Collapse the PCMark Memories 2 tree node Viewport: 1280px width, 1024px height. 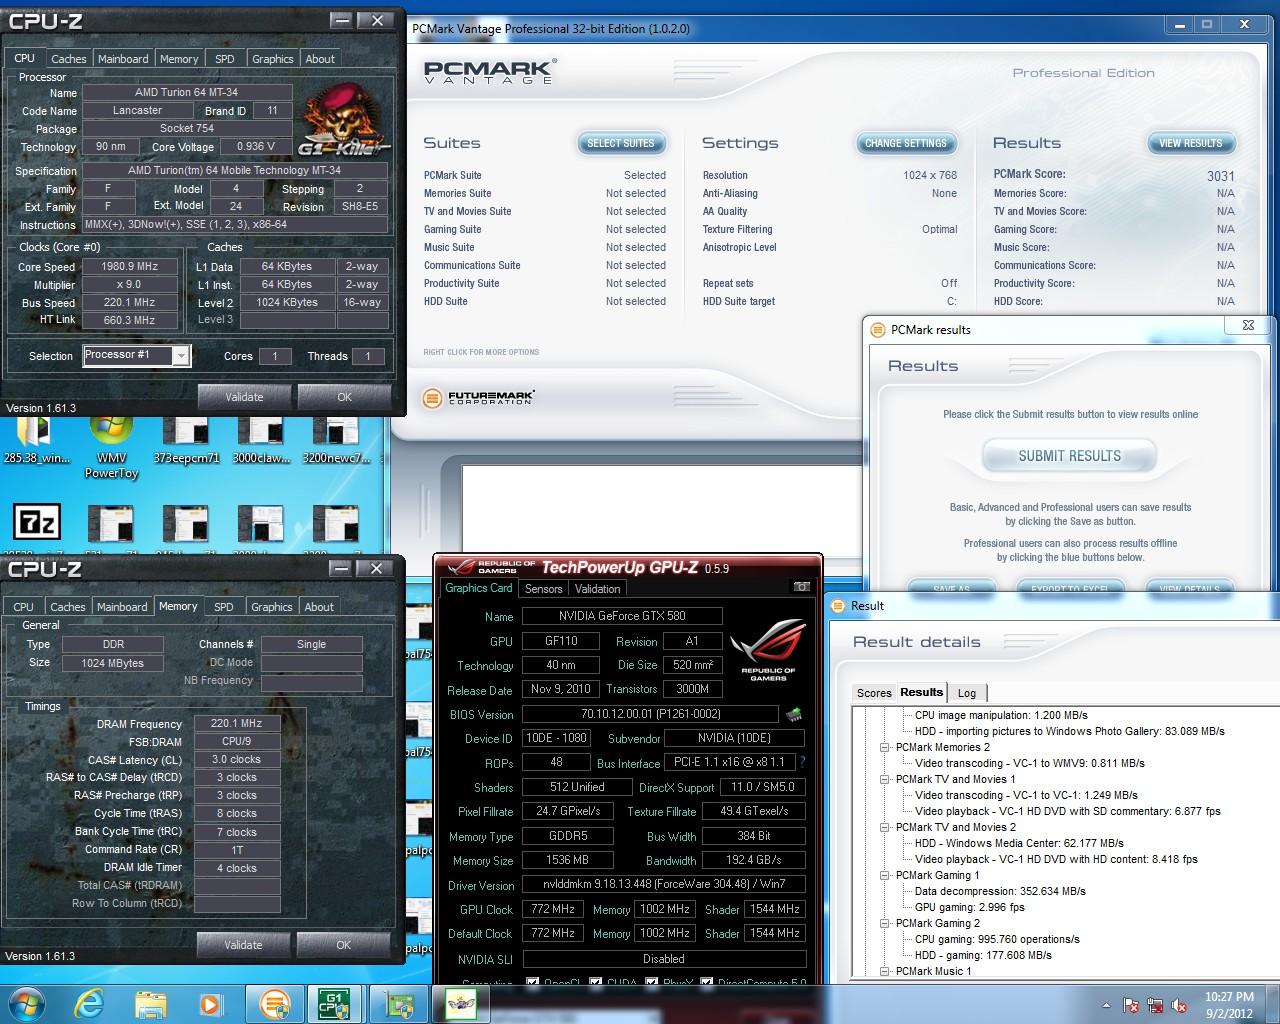pyautogui.click(x=885, y=747)
